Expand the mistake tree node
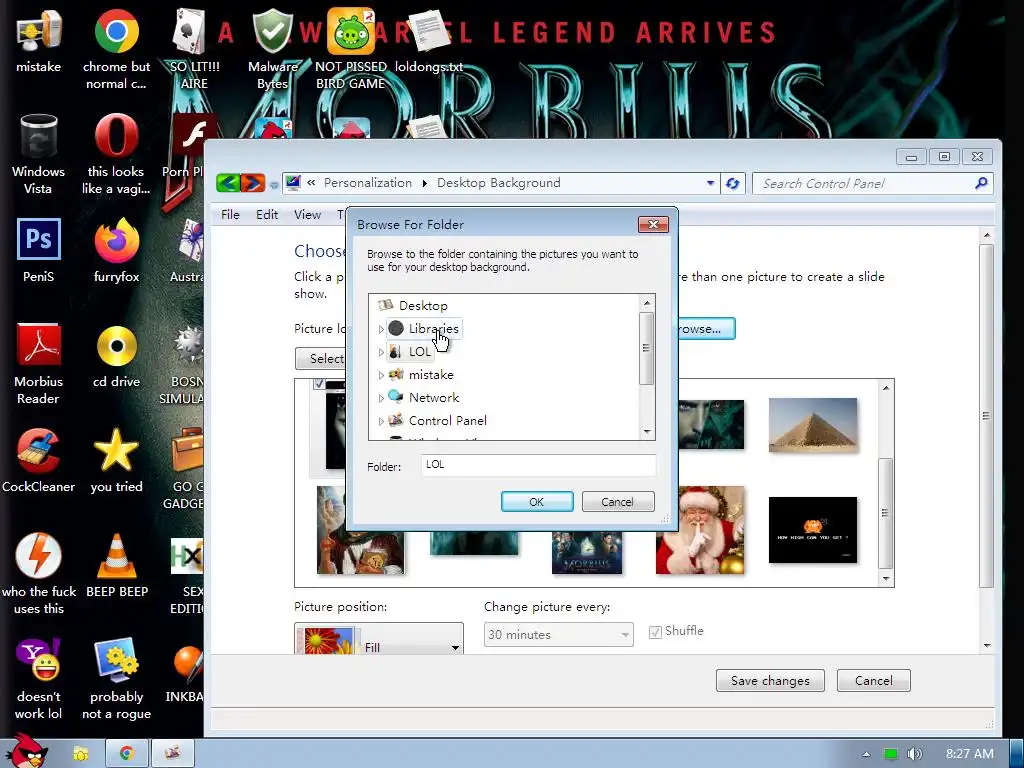 pos(381,376)
